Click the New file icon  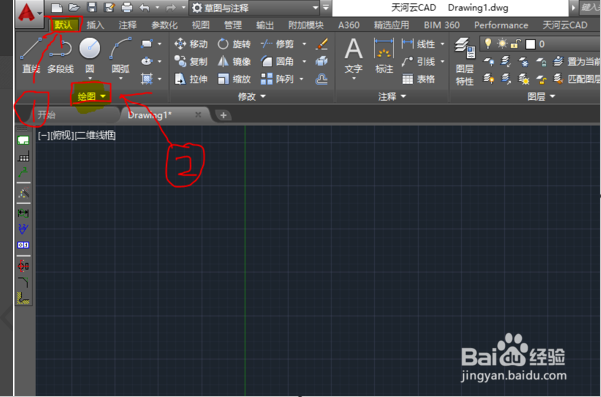57,7
